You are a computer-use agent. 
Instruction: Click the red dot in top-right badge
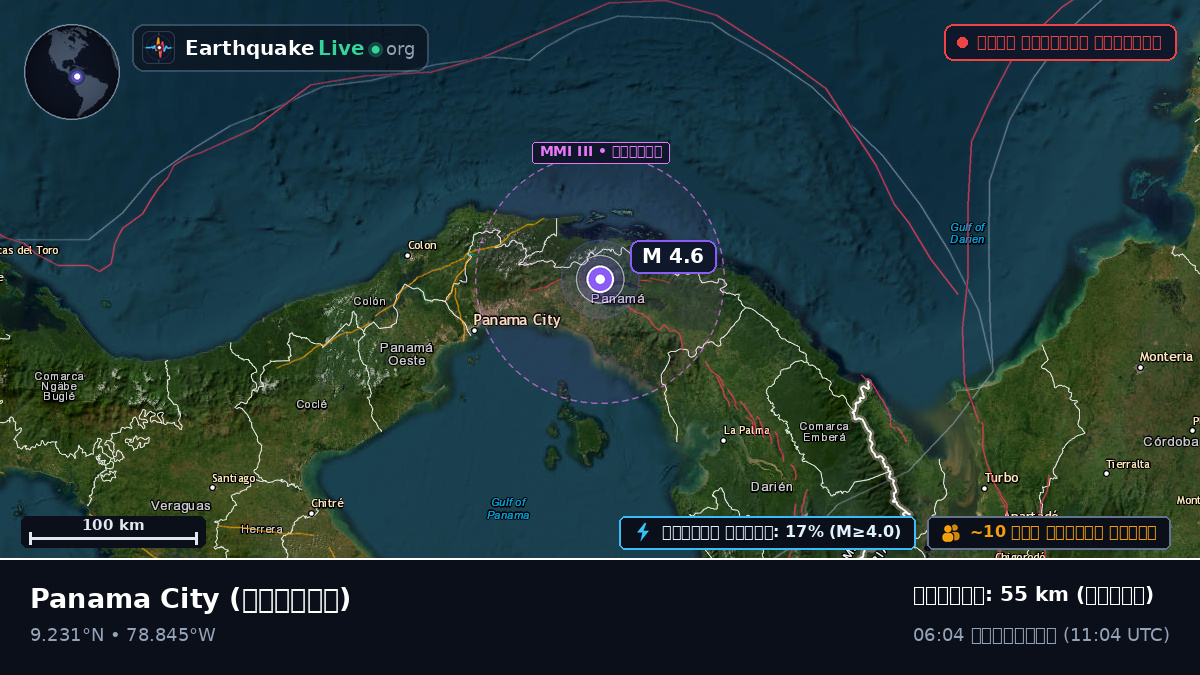[962, 42]
